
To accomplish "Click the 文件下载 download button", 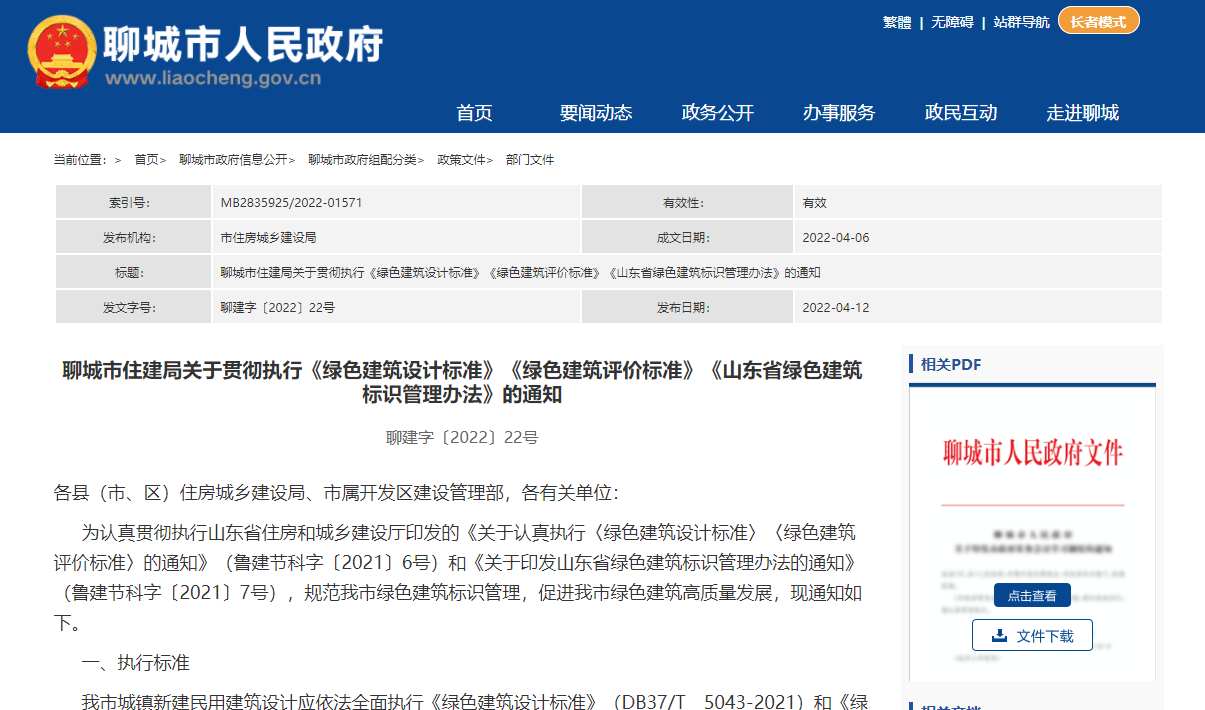I will (1032, 636).
